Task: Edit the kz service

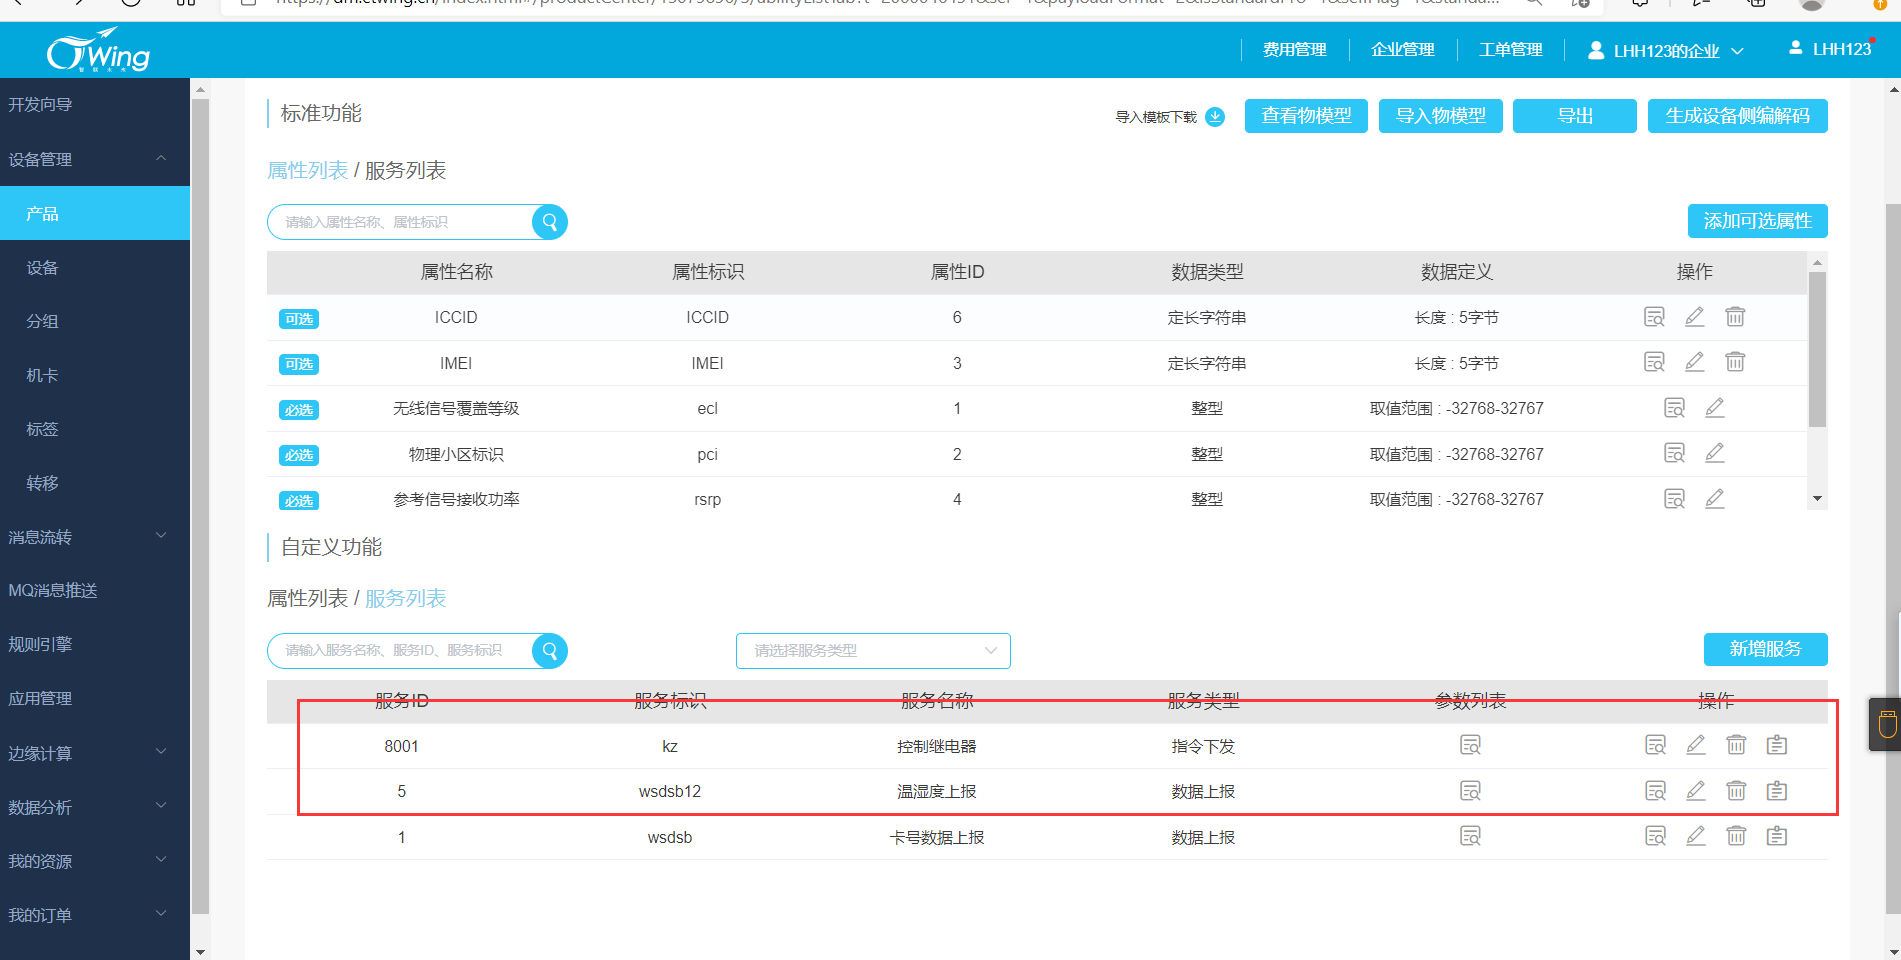Action: tap(1696, 745)
